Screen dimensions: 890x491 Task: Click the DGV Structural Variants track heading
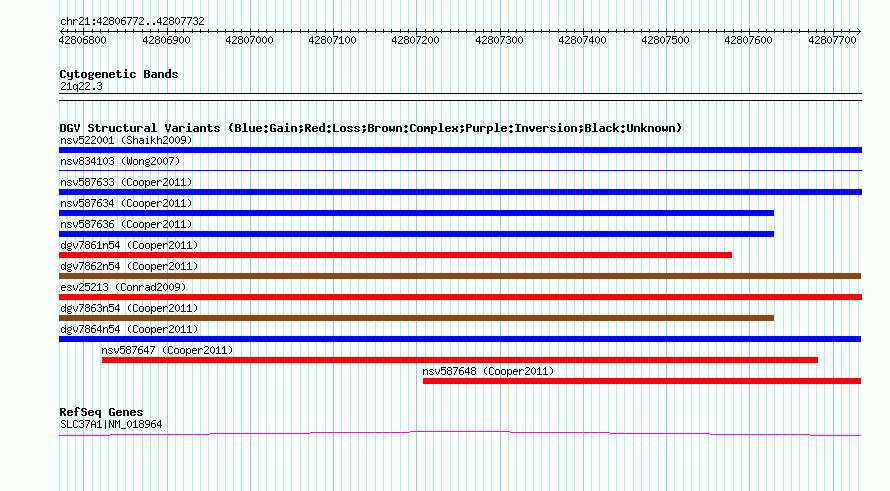(x=371, y=128)
